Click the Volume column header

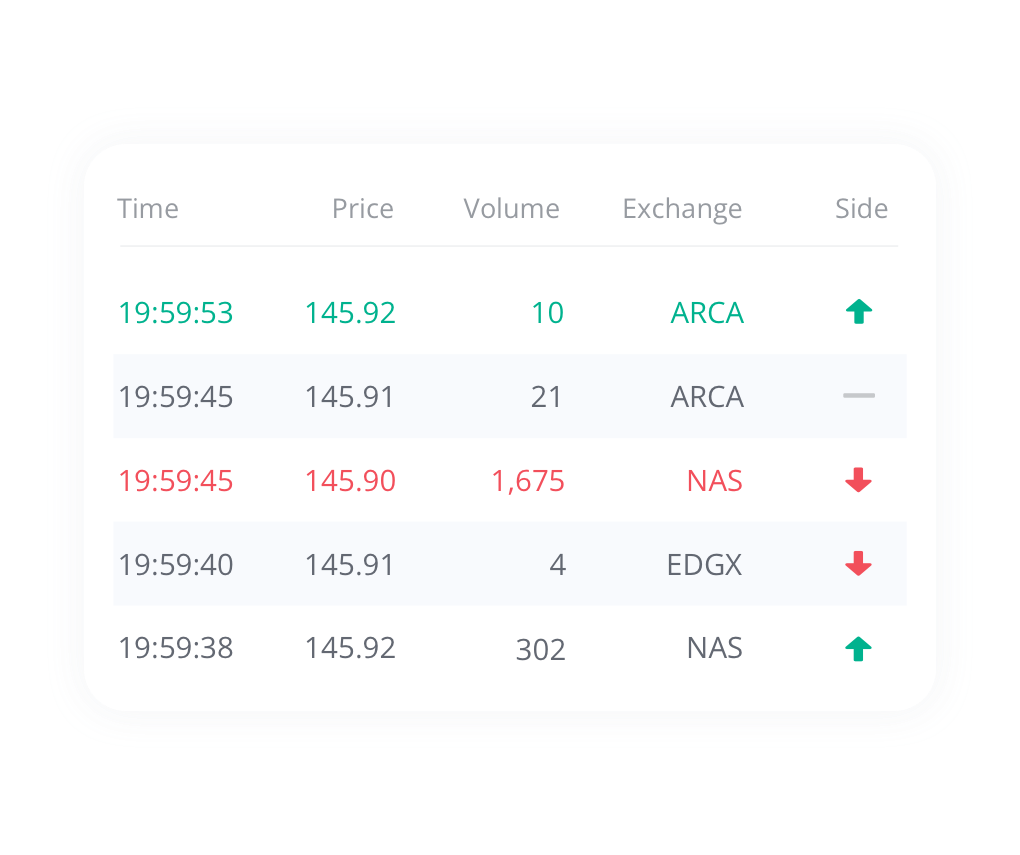(511, 209)
